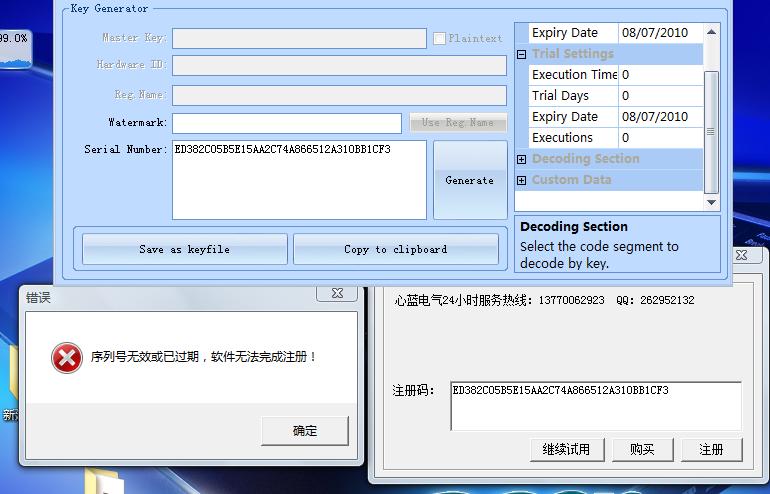Click the property grid scrollbar thumb
This screenshot has width=770, height=494.
click(711, 130)
